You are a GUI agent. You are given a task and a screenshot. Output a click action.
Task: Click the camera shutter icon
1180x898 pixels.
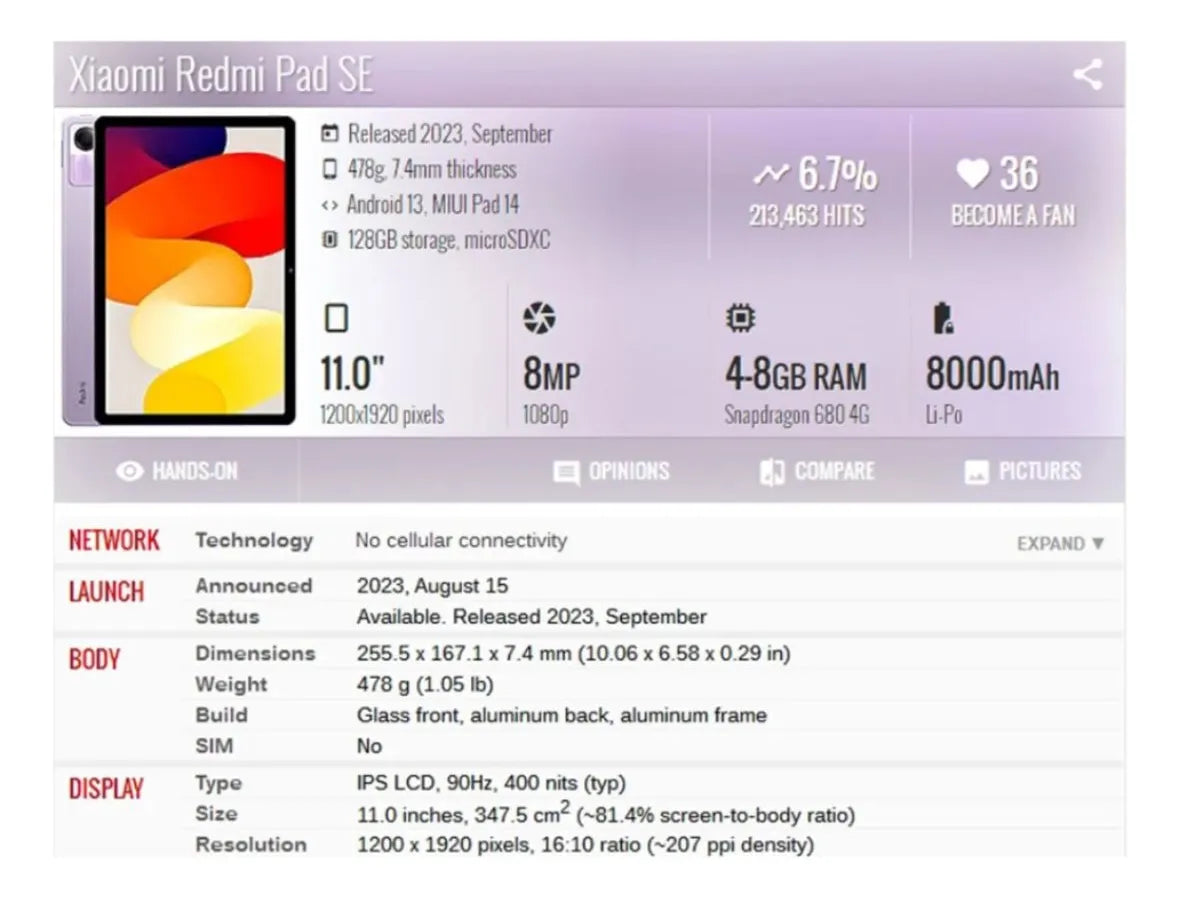[x=539, y=319]
